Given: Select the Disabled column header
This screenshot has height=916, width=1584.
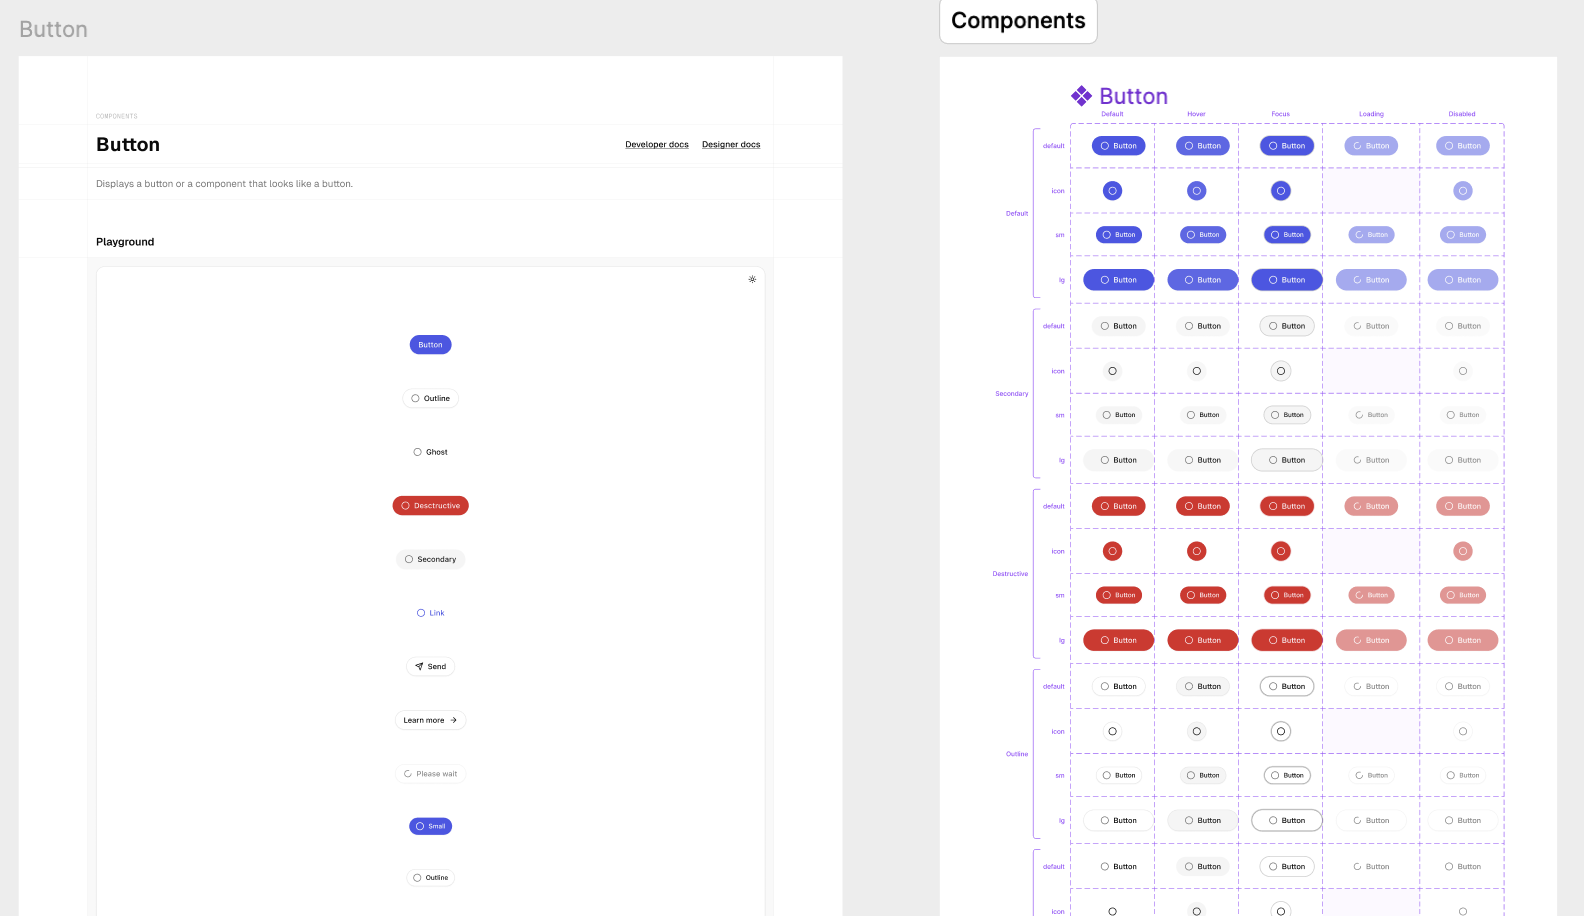Looking at the screenshot, I should tap(1462, 114).
